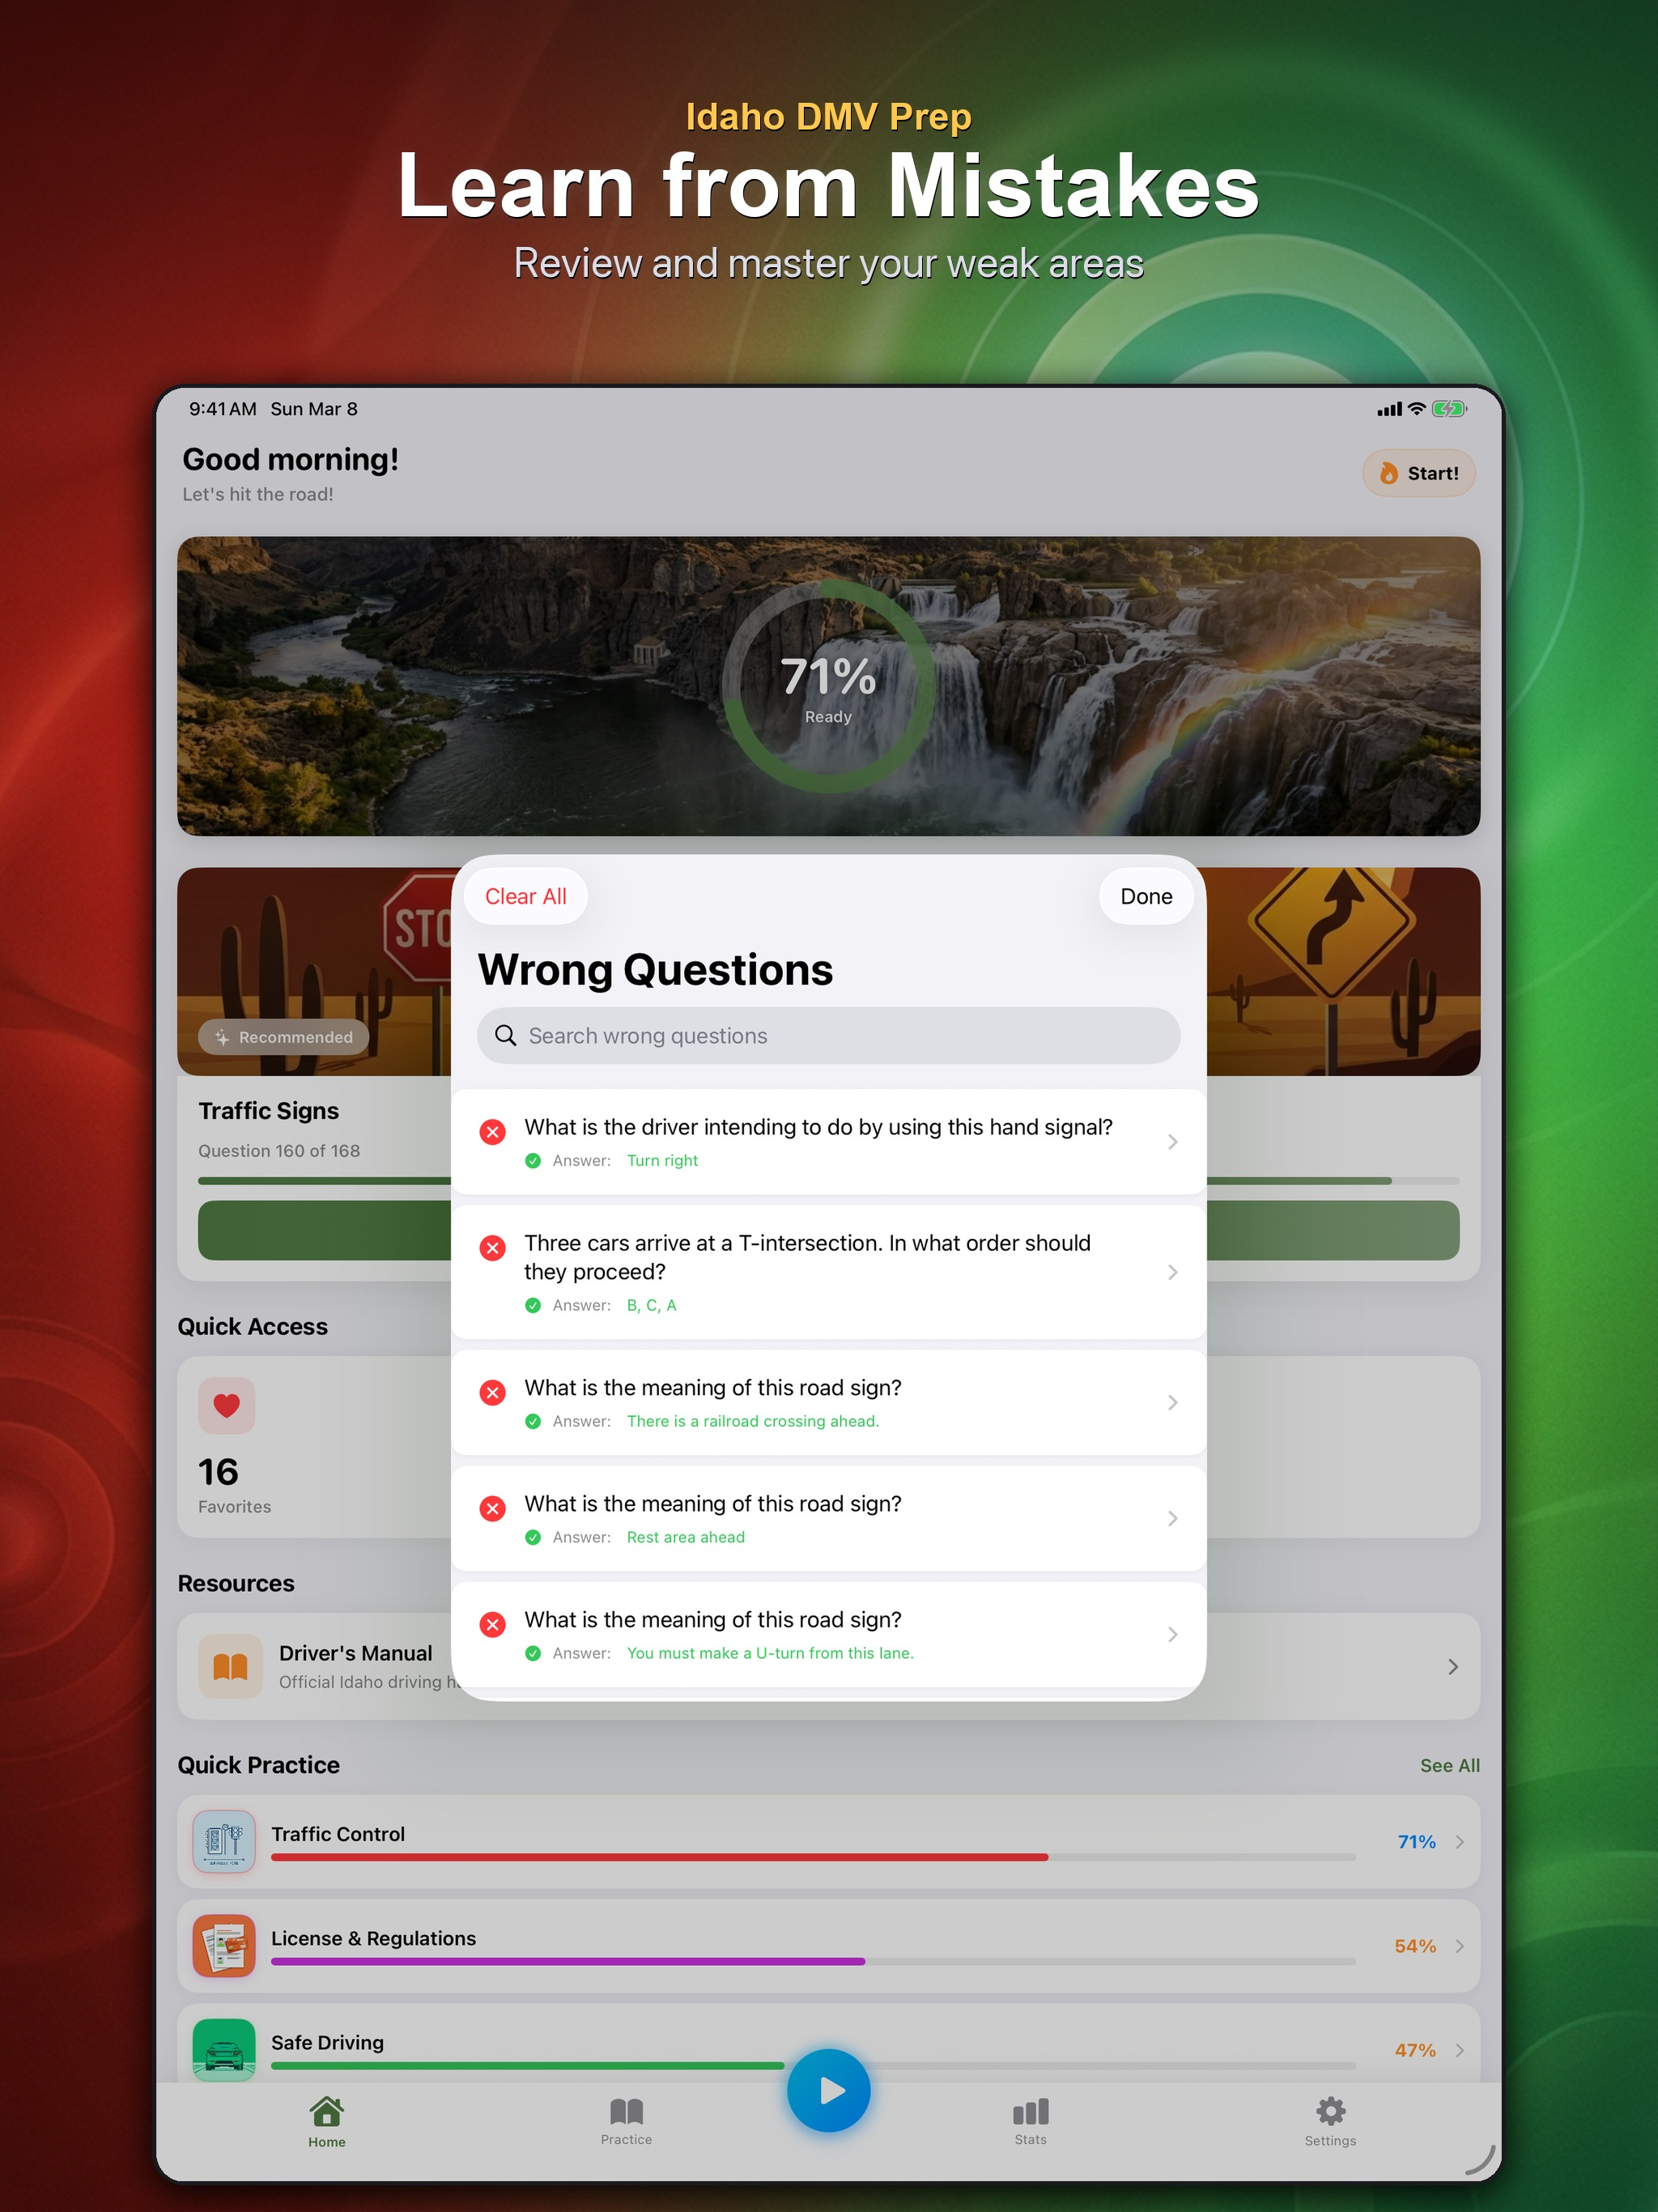Click red X icon on railroad crossing question
Viewport: 1658px width, 2212px height.
pyautogui.click(x=492, y=1393)
